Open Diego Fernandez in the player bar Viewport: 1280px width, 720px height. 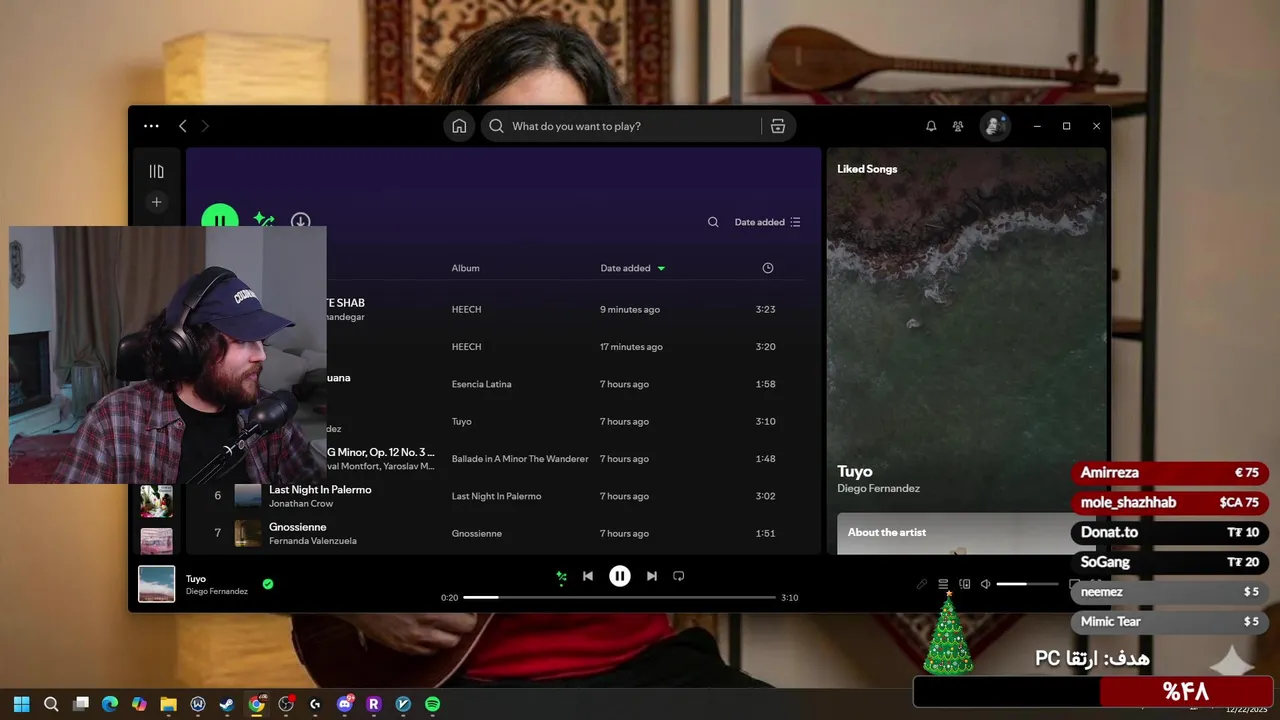click(217, 592)
